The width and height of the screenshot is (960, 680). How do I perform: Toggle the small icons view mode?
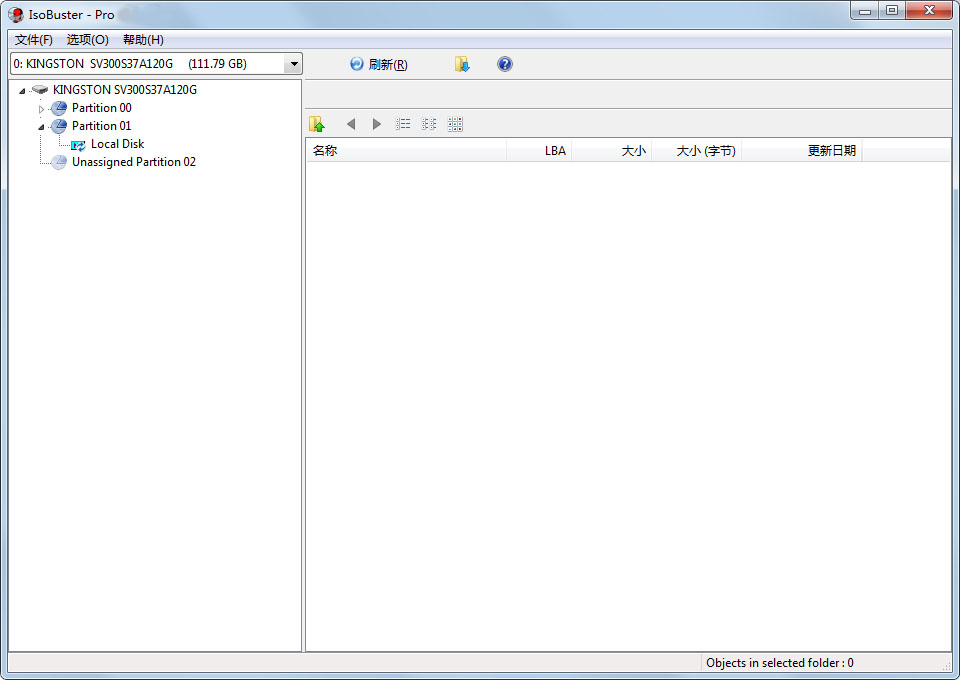click(455, 123)
